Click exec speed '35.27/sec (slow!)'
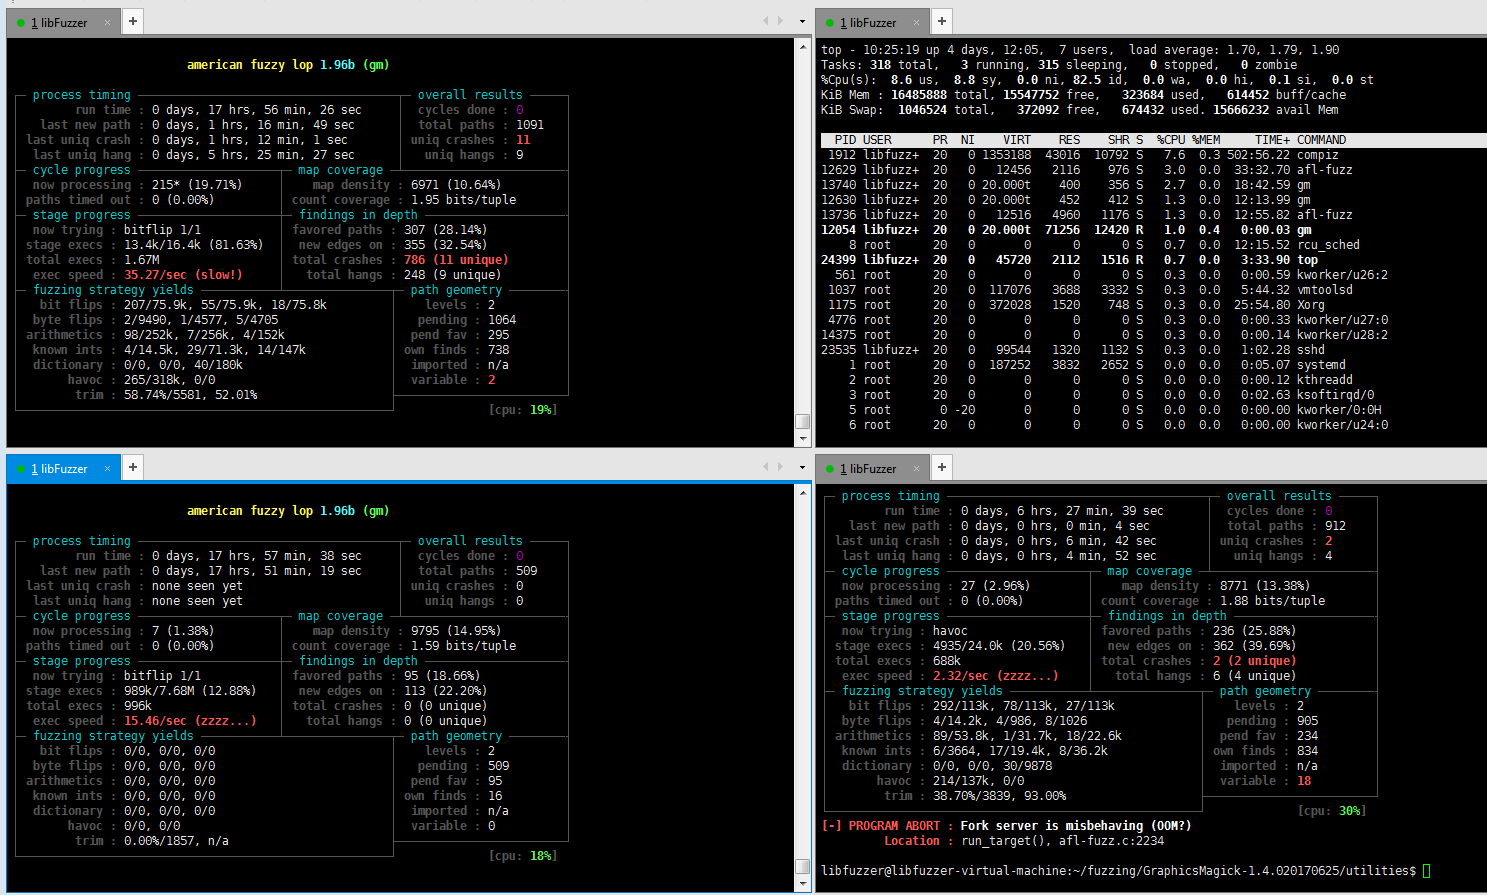This screenshot has height=895, width=1487. click(x=183, y=275)
